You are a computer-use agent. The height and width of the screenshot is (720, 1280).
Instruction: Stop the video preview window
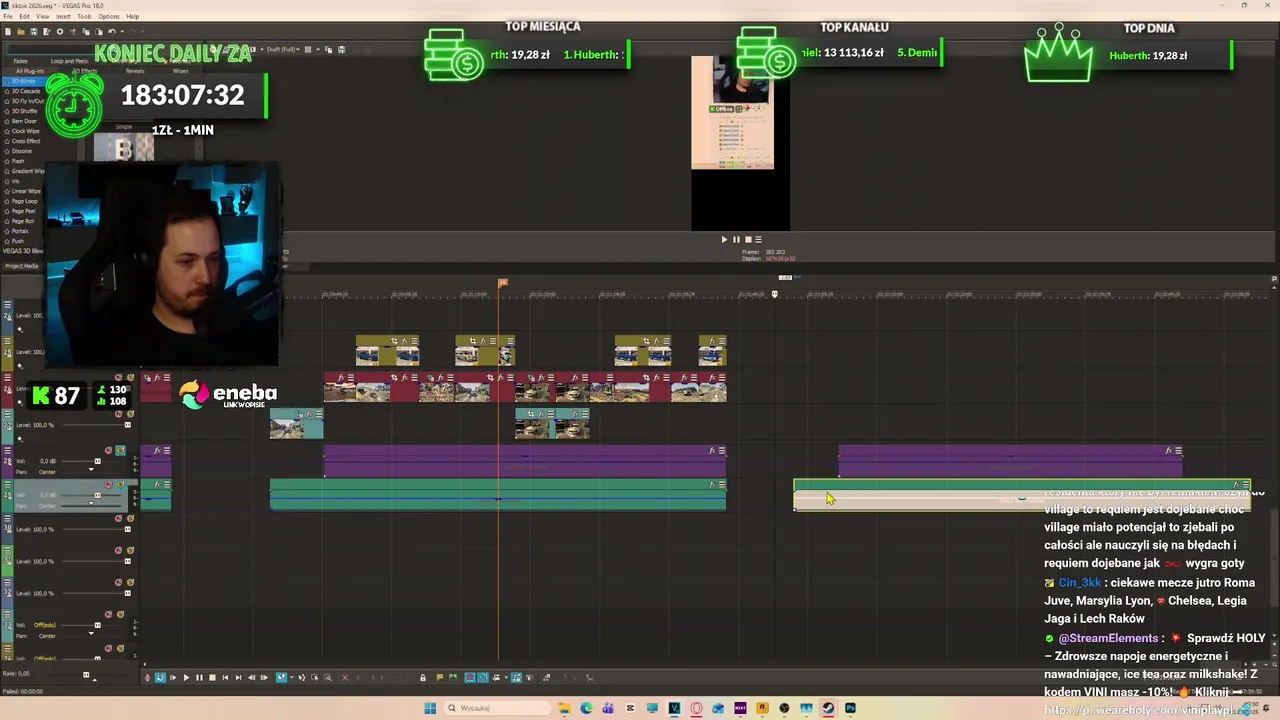pyautogui.click(x=747, y=239)
